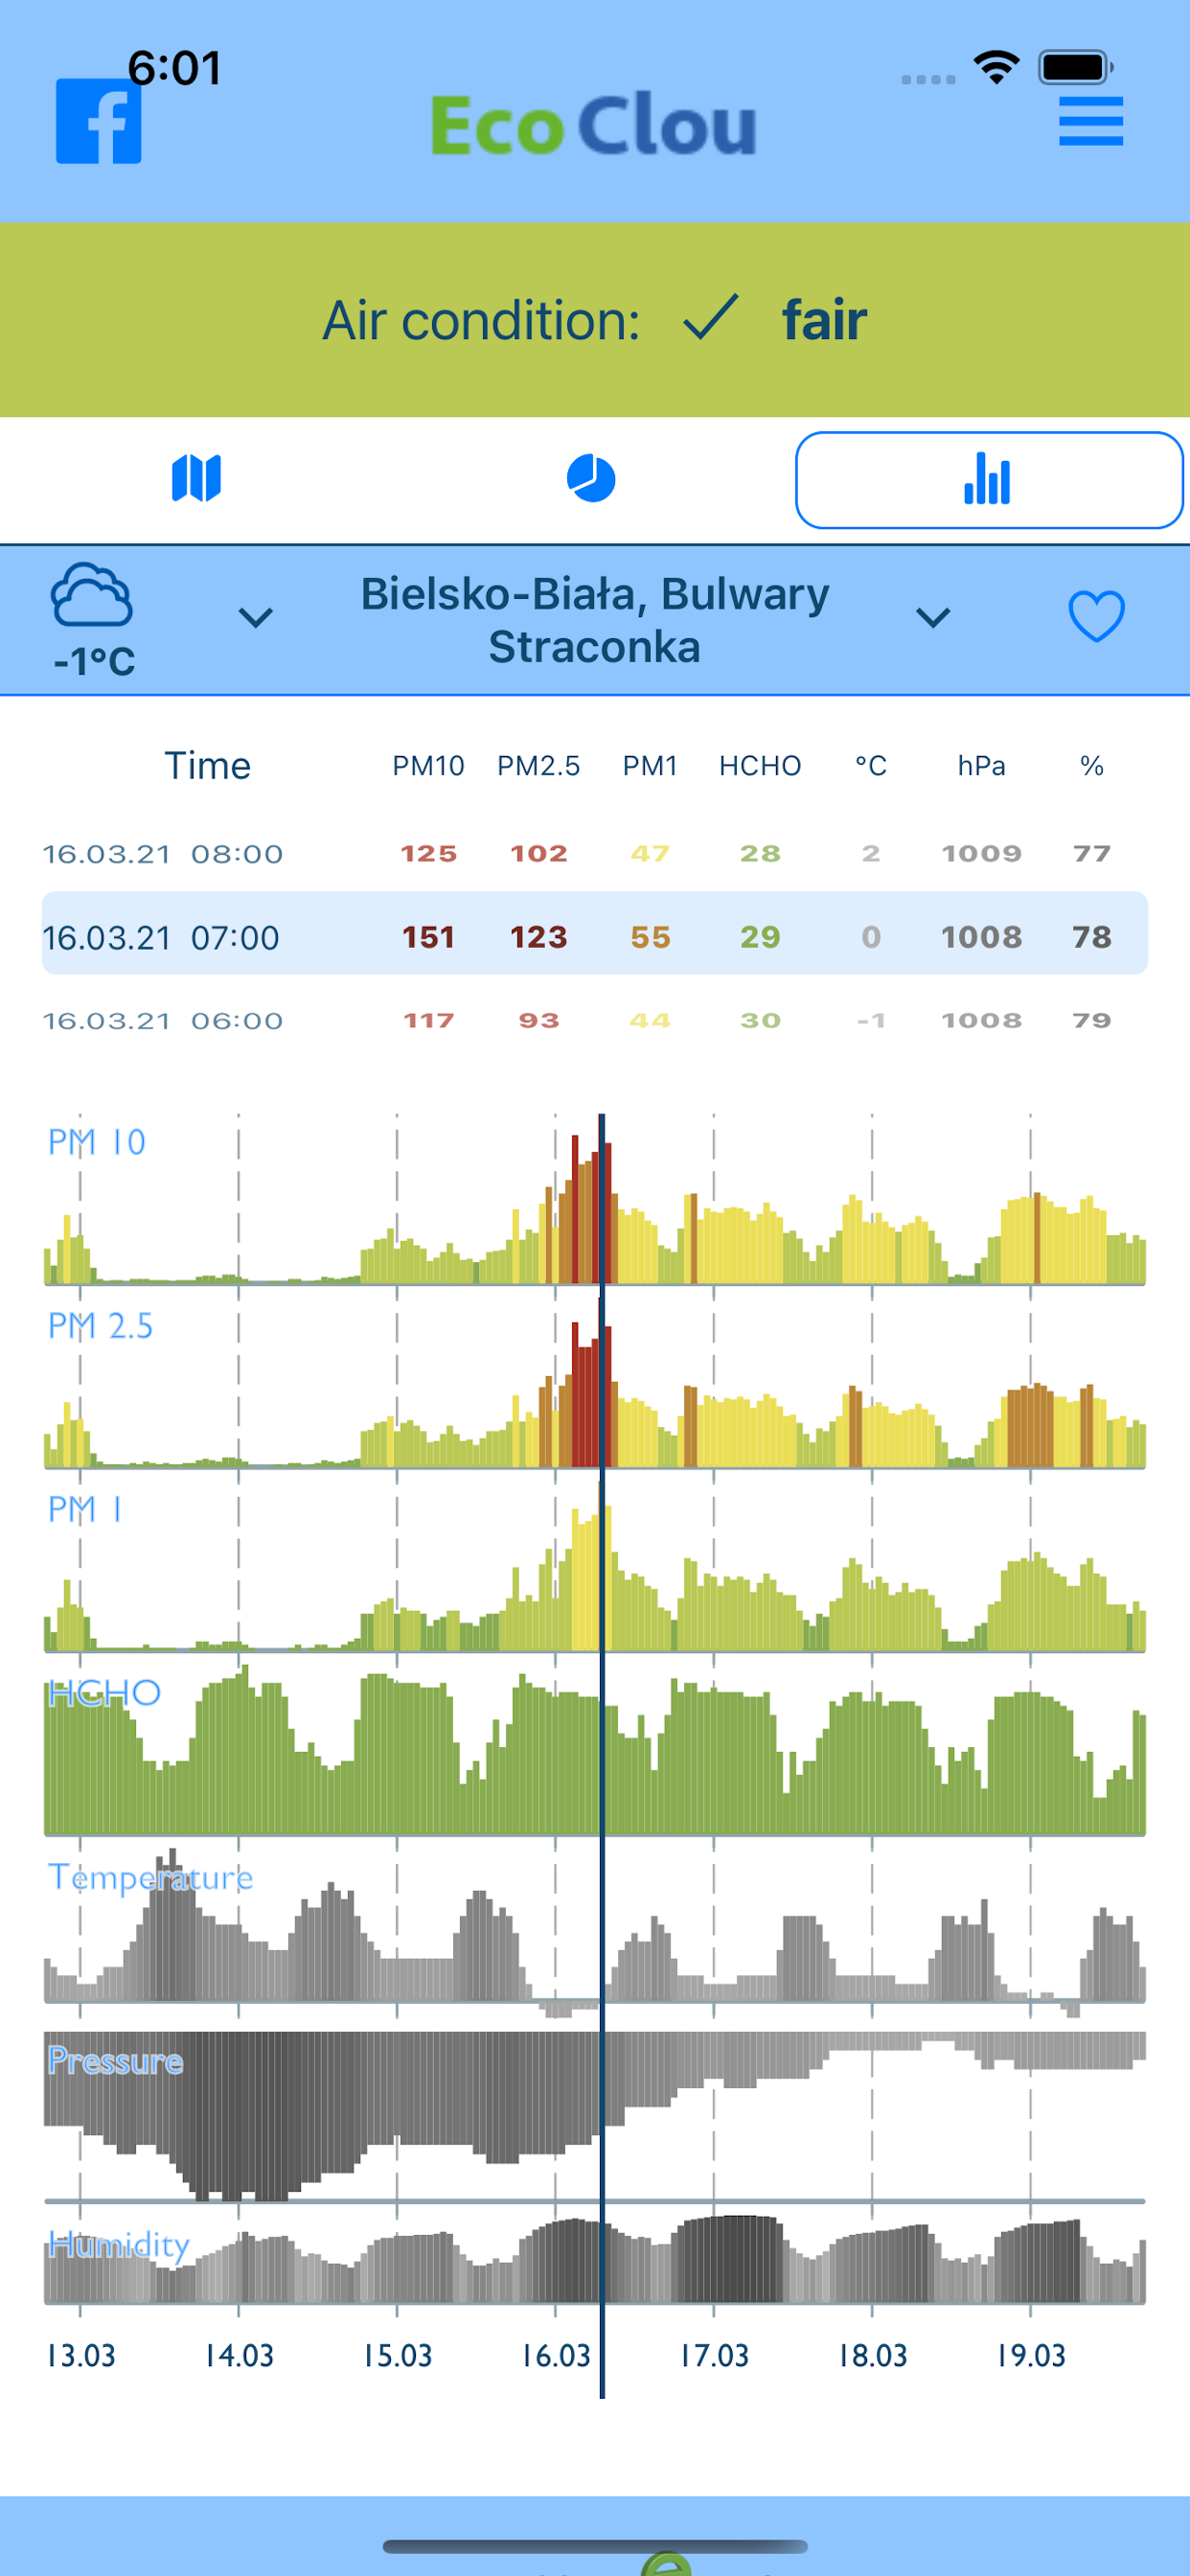Viewport: 1190px width, 2576px height.
Task: Jump to 15.03 on the time axis
Action: 397,2355
